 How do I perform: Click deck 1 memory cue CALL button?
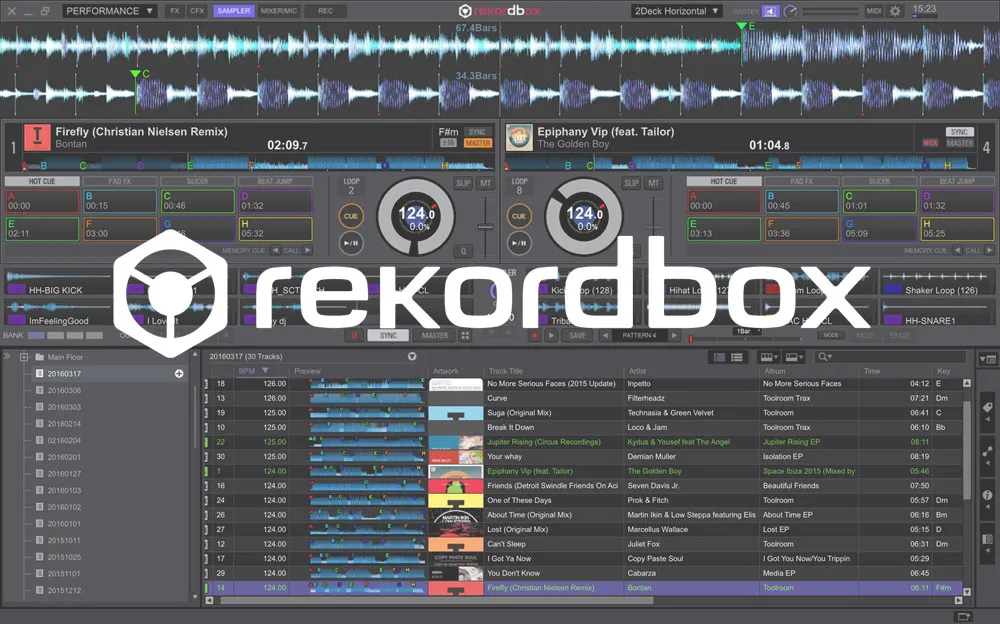tap(291, 251)
